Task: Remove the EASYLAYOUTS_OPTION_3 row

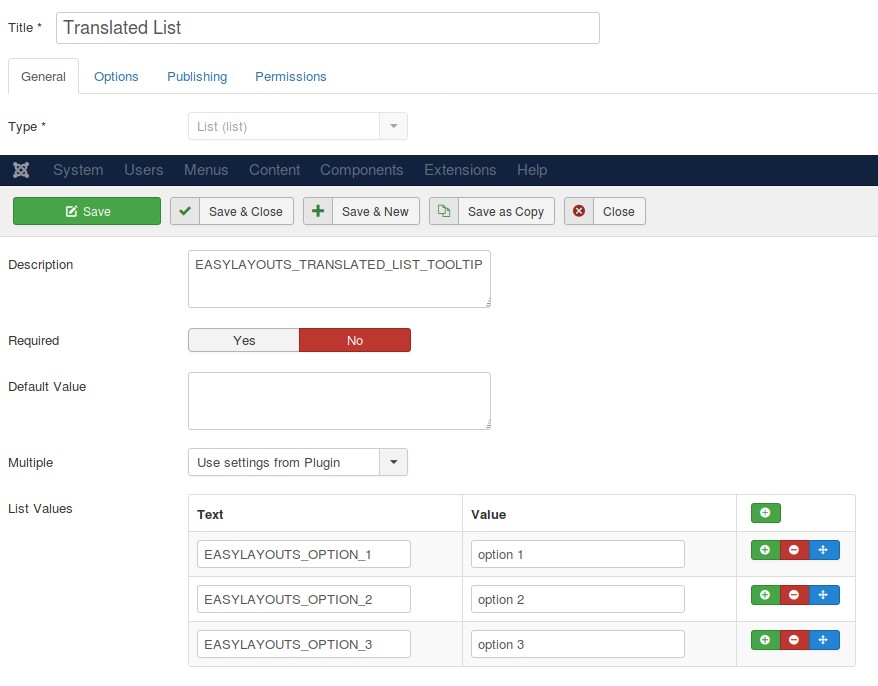Action: 795,640
